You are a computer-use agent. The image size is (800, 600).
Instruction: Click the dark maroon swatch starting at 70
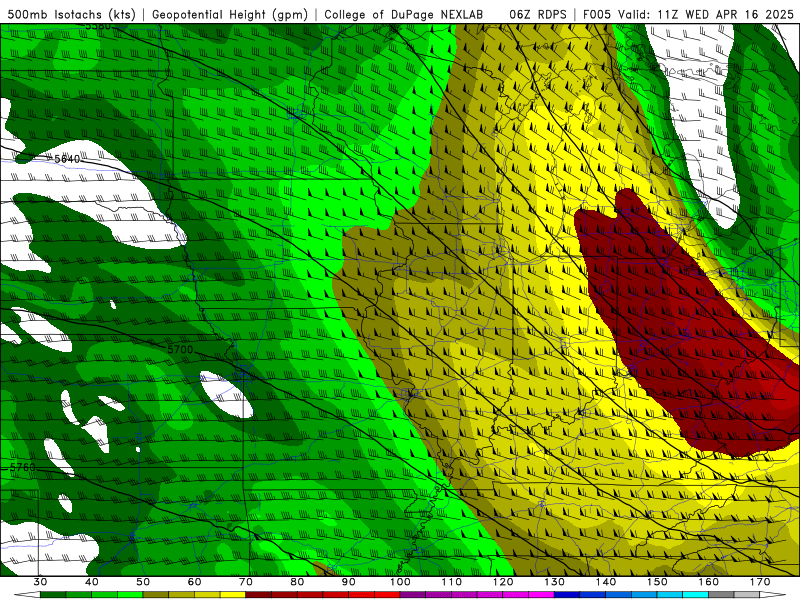259,595
